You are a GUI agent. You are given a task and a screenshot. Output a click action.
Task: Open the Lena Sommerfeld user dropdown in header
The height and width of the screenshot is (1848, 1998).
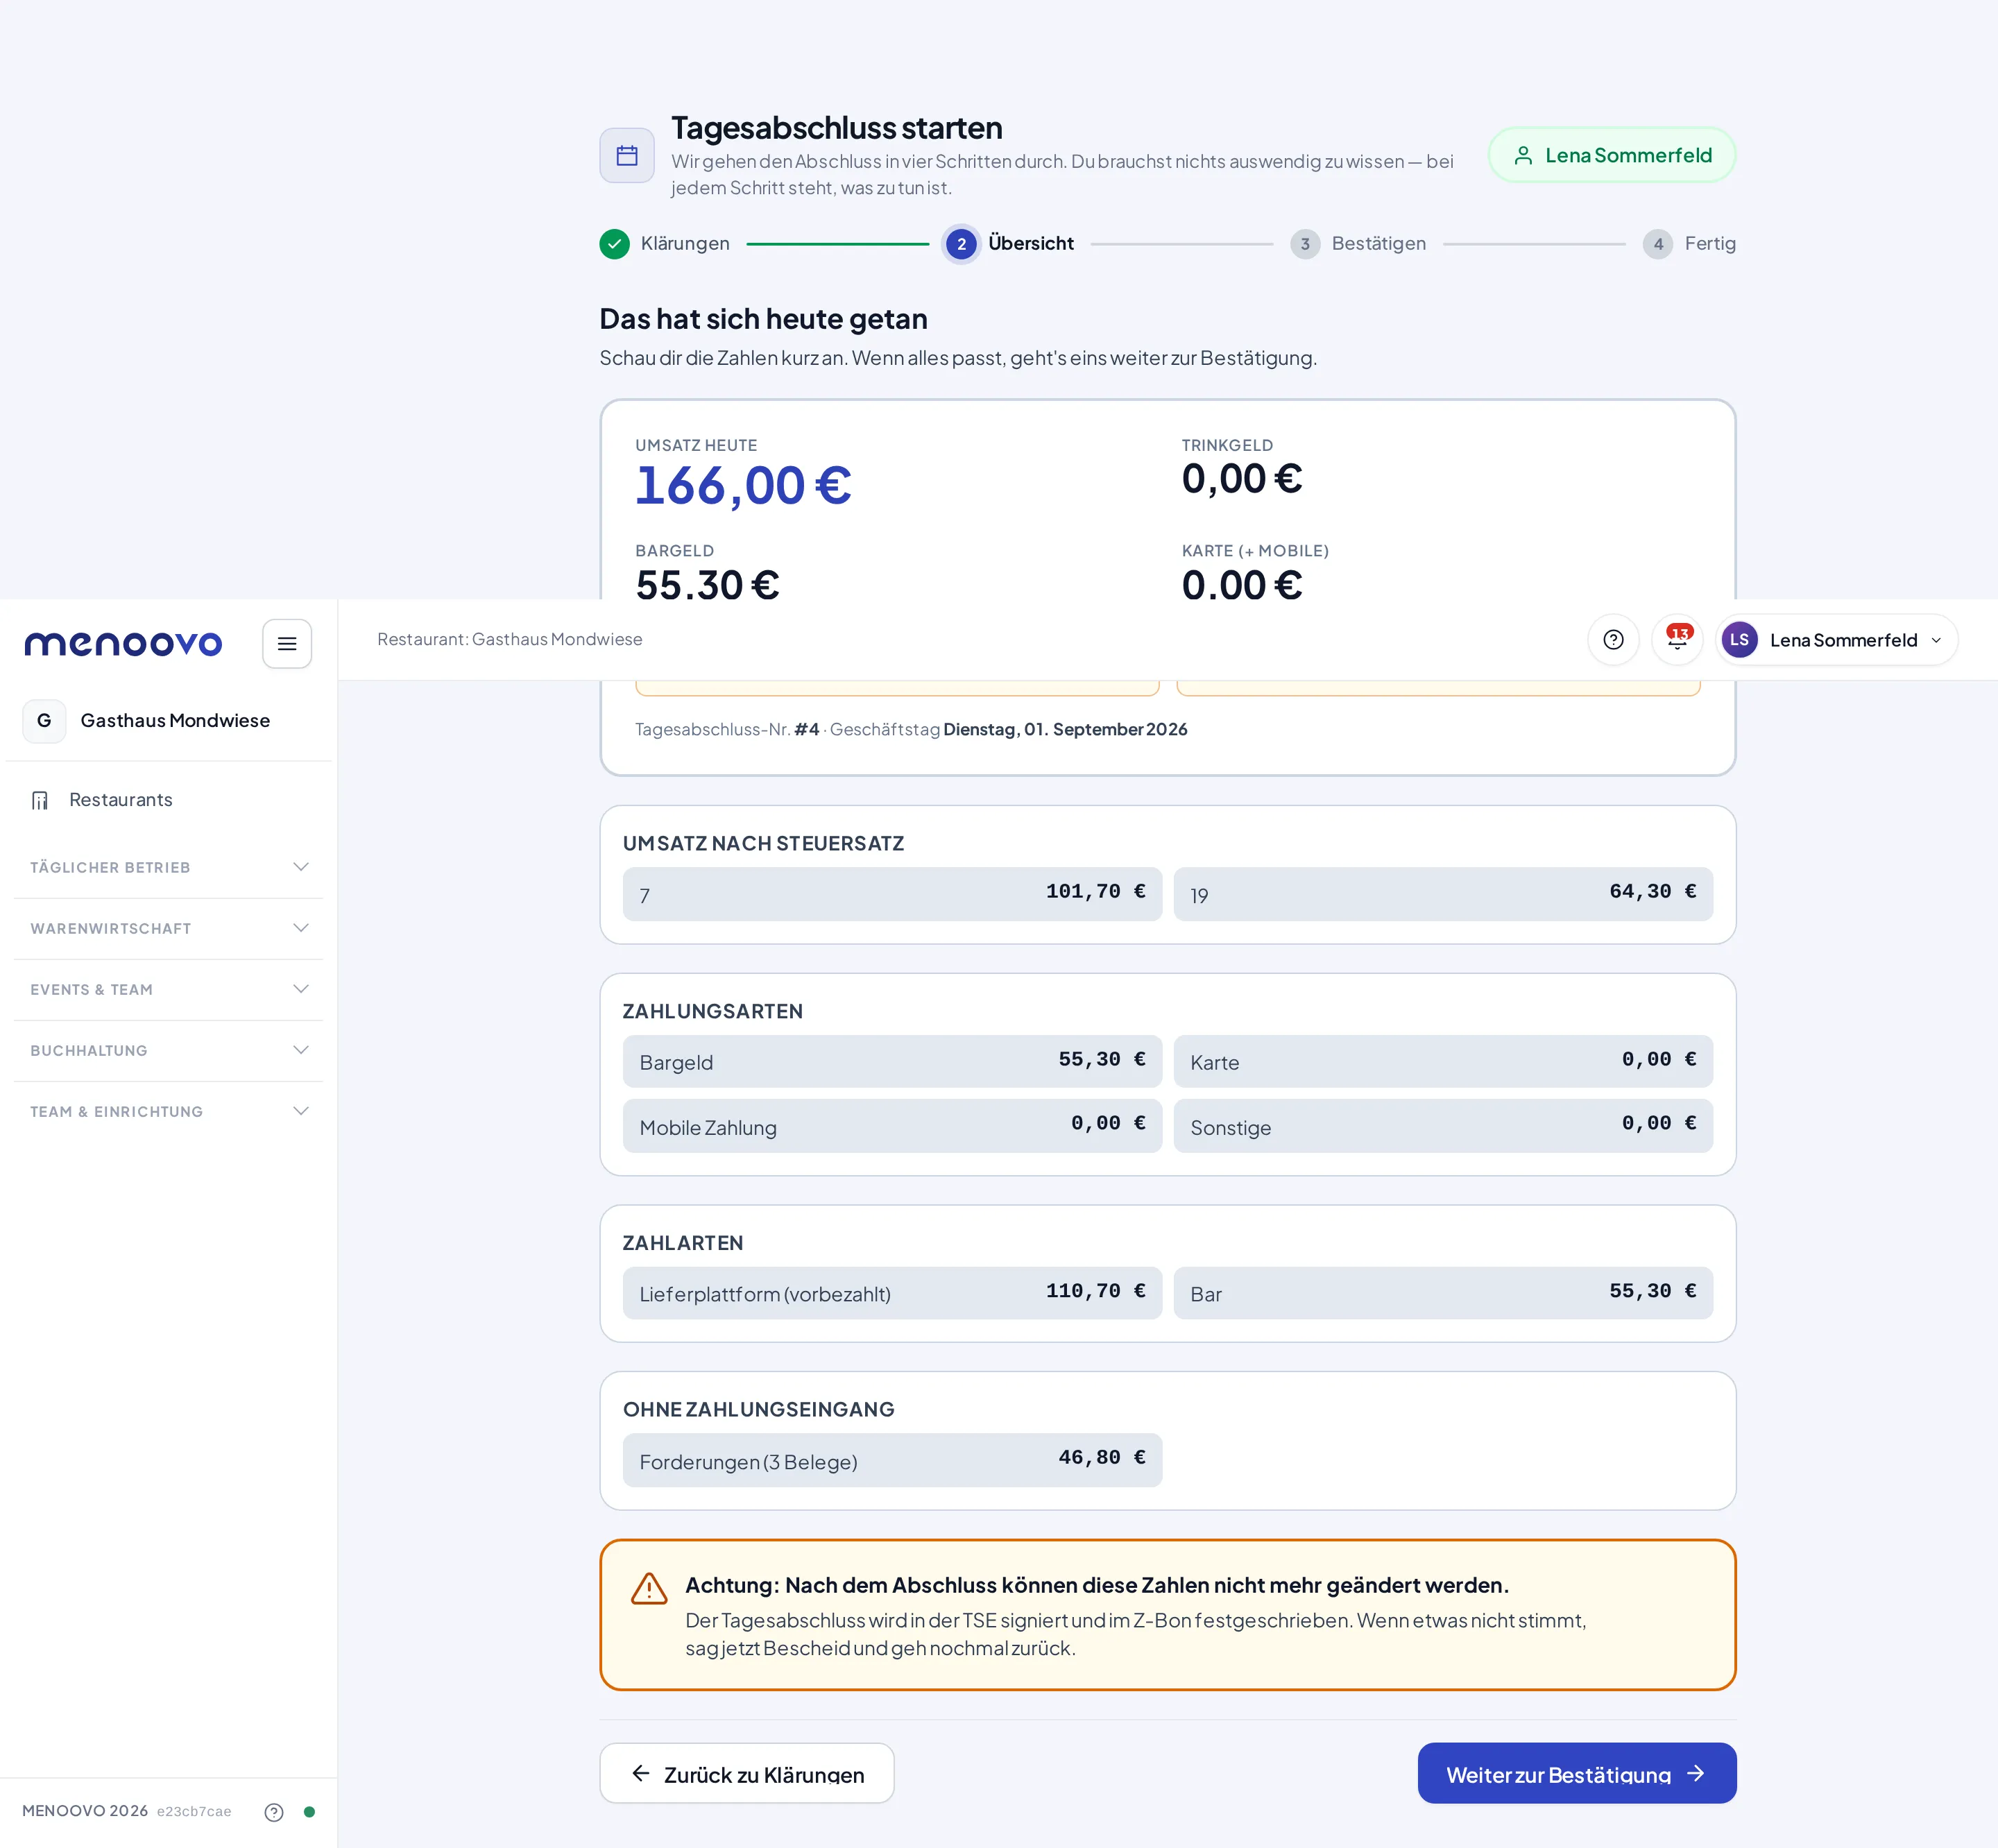point(1836,640)
